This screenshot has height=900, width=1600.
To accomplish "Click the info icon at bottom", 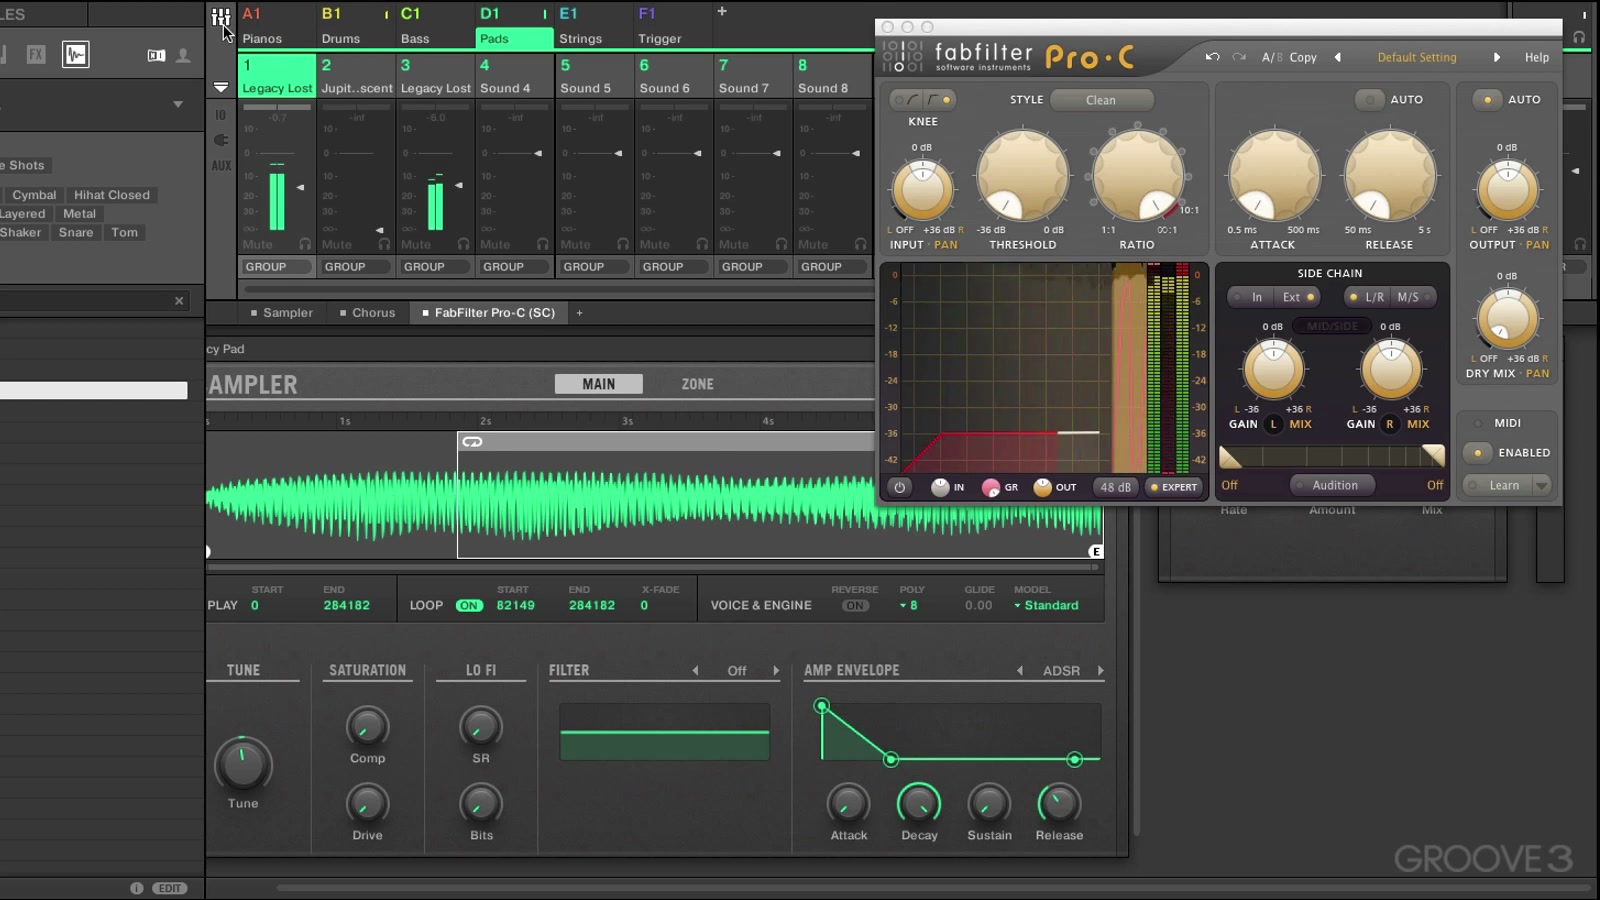I will pyautogui.click(x=136, y=888).
